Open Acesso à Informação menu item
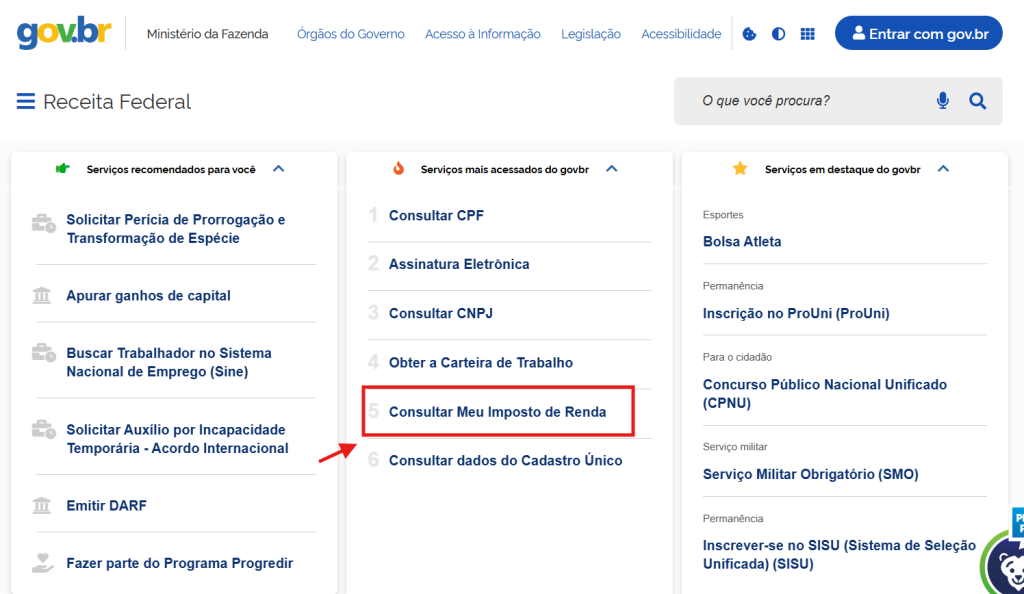Image resolution: width=1024 pixels, height=594 pixels. tap(483, 34)
